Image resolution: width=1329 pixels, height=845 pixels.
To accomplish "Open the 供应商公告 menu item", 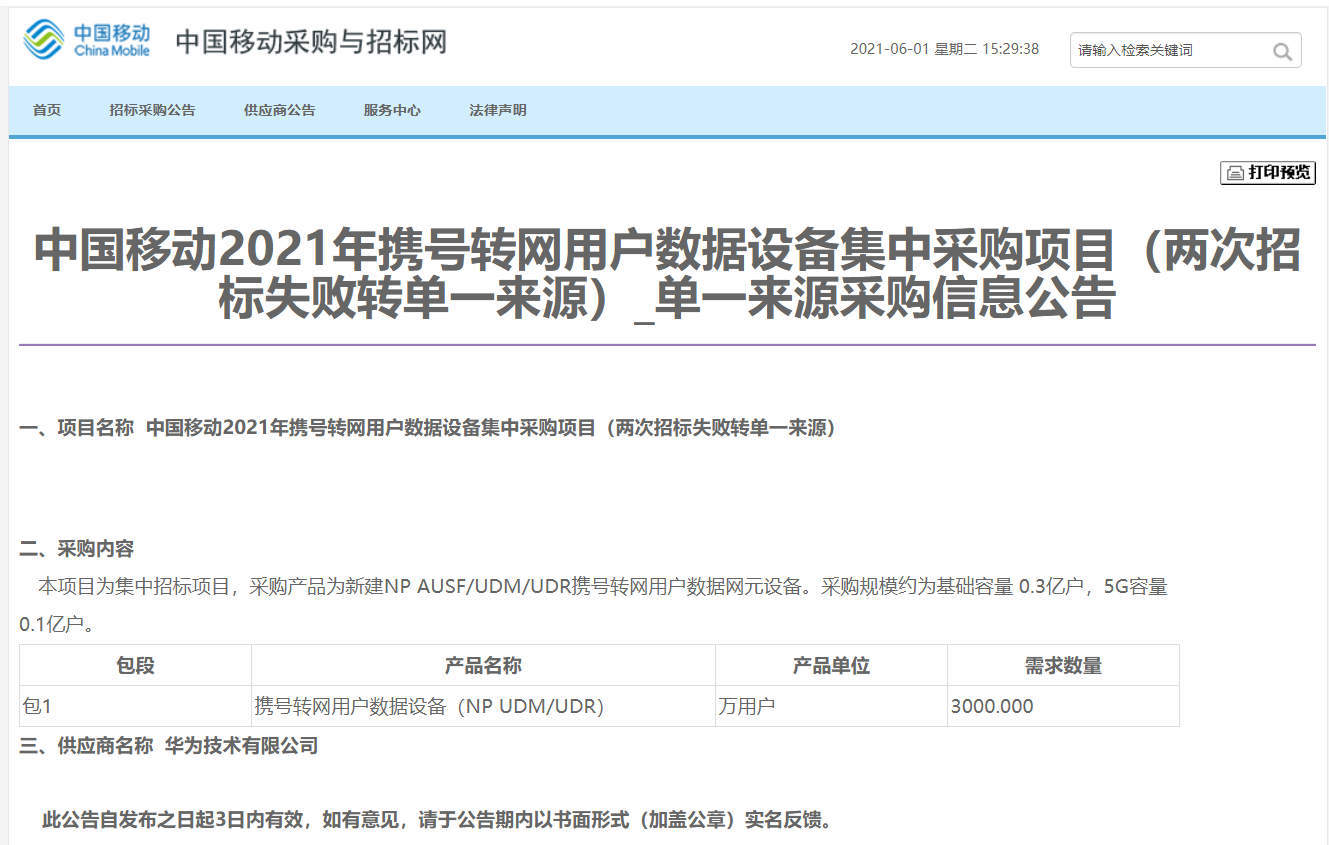I will pos(280,110).
